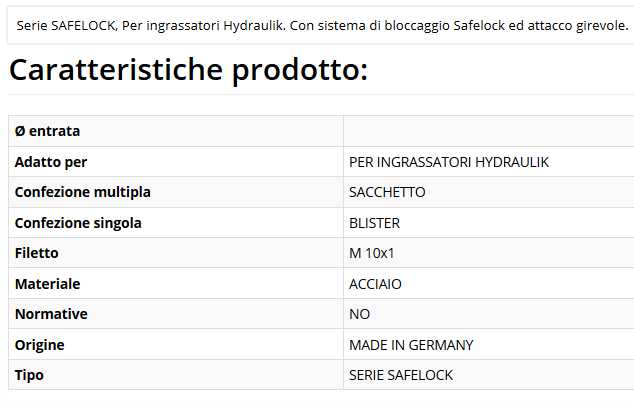
Task: Select the 'Ø entrata' row label
Action: [x=48, y=131]
